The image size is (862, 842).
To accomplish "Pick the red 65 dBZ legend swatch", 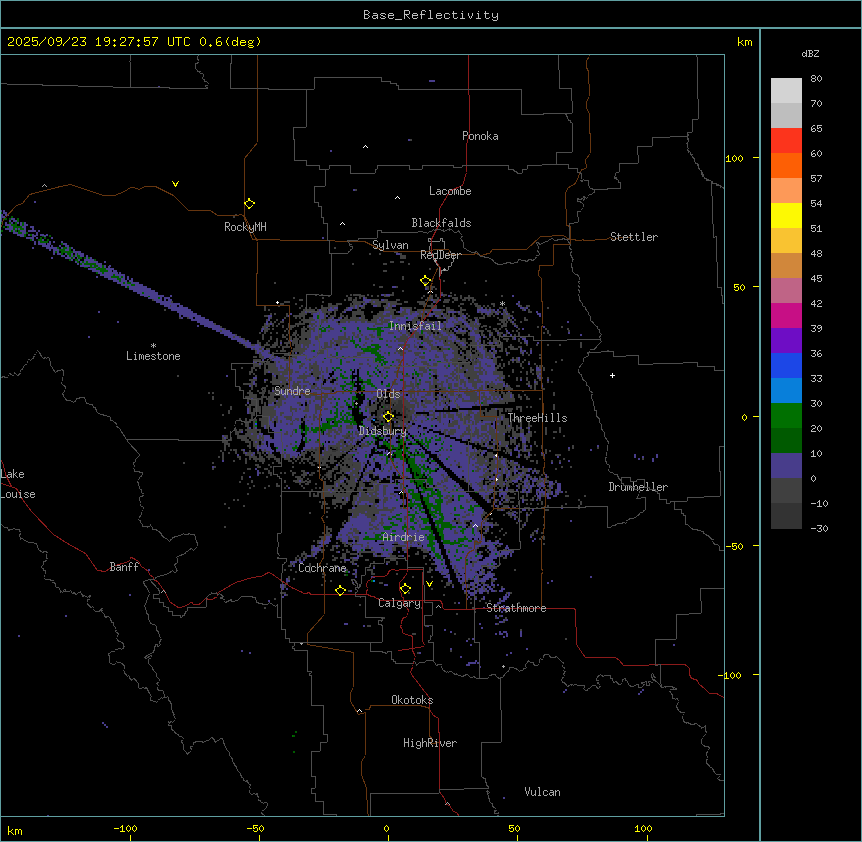I will click(x=786, y=140).
